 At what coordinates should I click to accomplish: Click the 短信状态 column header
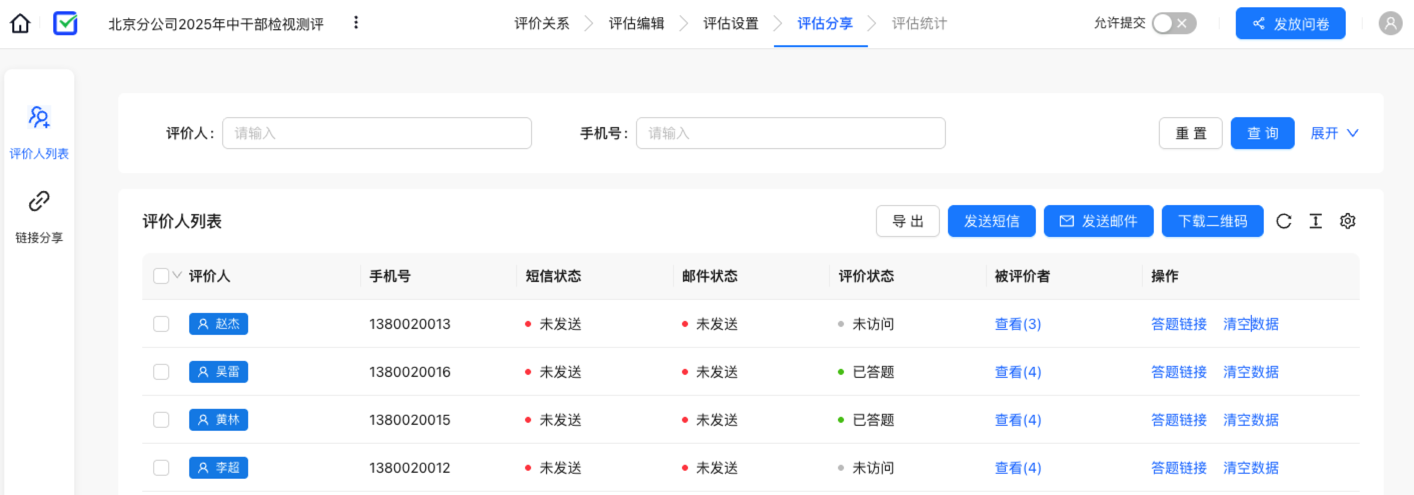(553, 276)
